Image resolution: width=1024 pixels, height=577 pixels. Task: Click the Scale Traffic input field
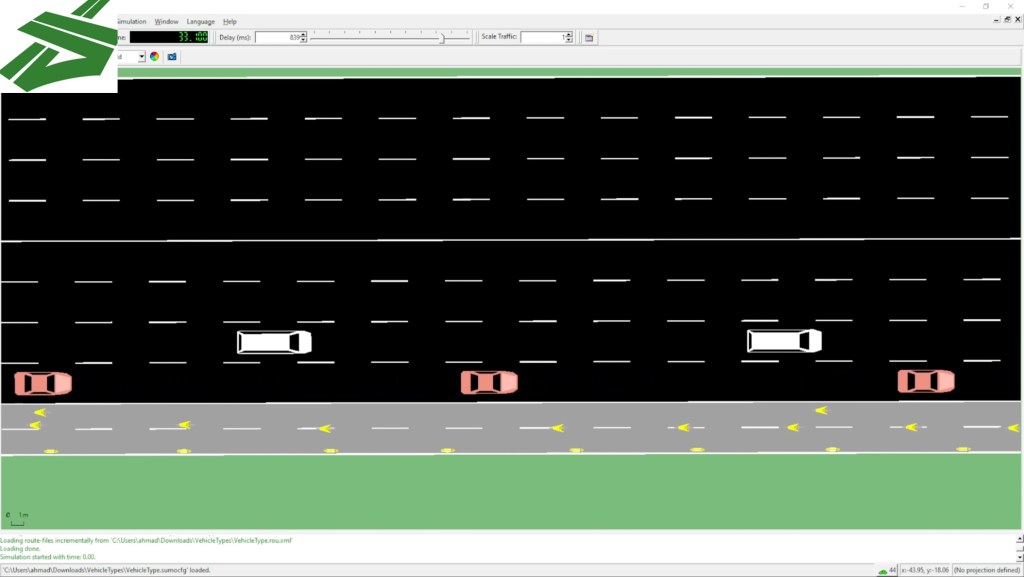point(541,38)
